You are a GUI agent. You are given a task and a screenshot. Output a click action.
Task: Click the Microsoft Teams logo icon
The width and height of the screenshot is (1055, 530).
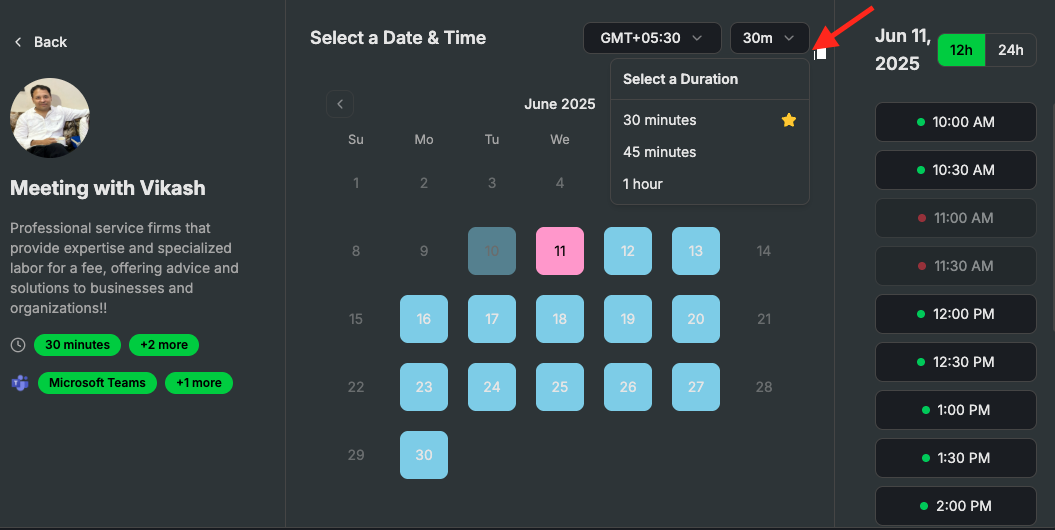[x=20, y=383]
